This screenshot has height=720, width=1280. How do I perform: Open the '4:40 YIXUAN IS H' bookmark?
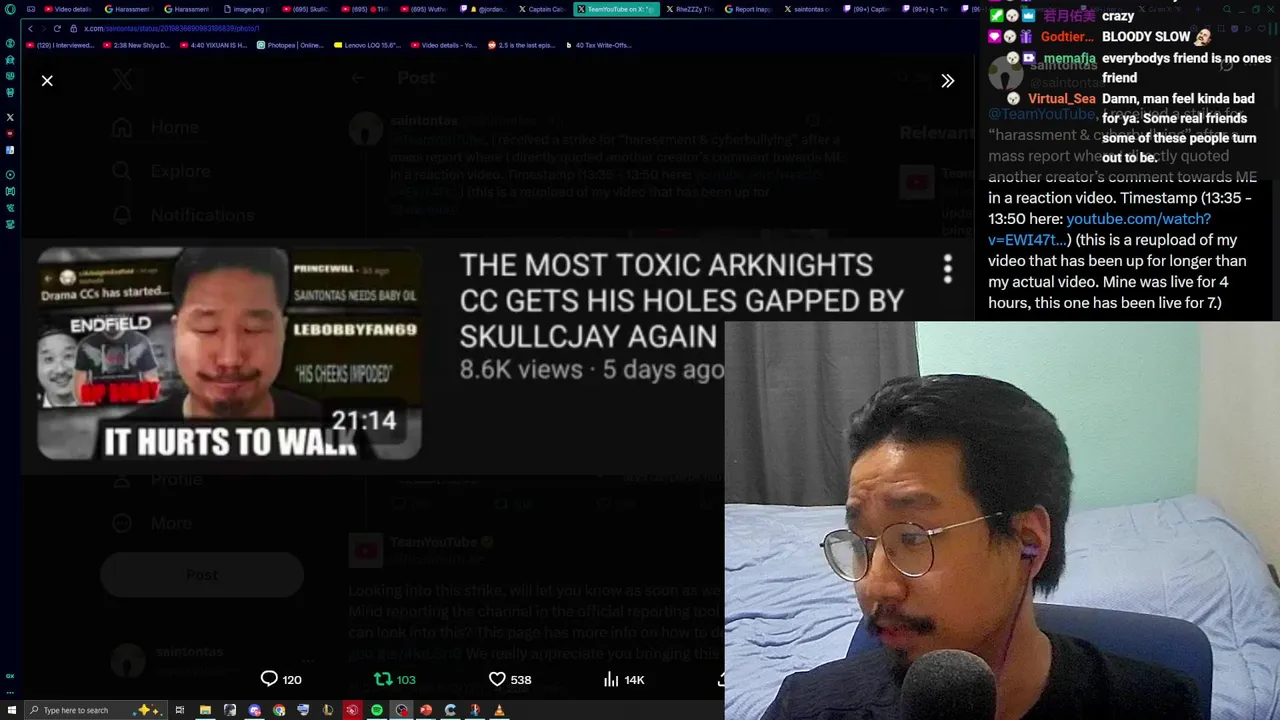[213, 45]
